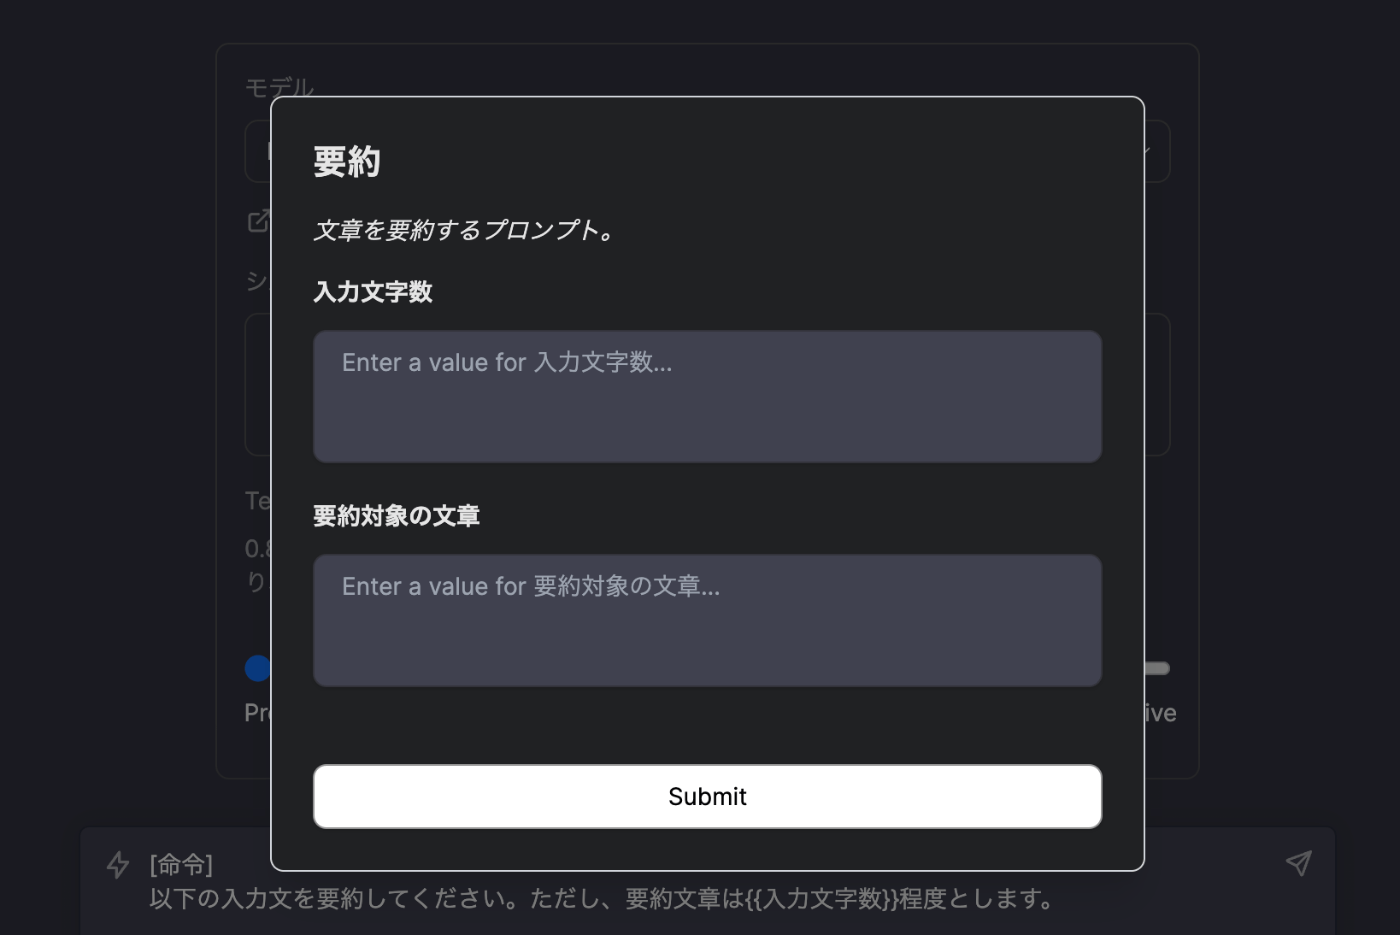Viewport: 1400px width, 935px height.
Task: Click the 文章を要約するプロンプト description text
Action: pos(463,230)
